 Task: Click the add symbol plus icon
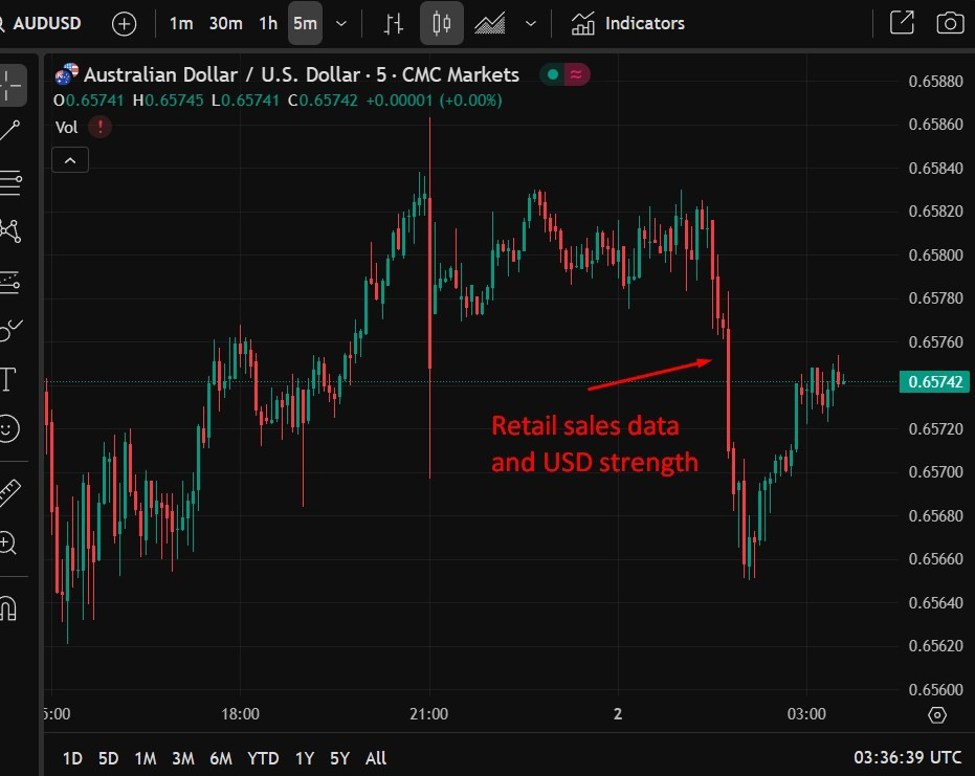coord(124,23)
